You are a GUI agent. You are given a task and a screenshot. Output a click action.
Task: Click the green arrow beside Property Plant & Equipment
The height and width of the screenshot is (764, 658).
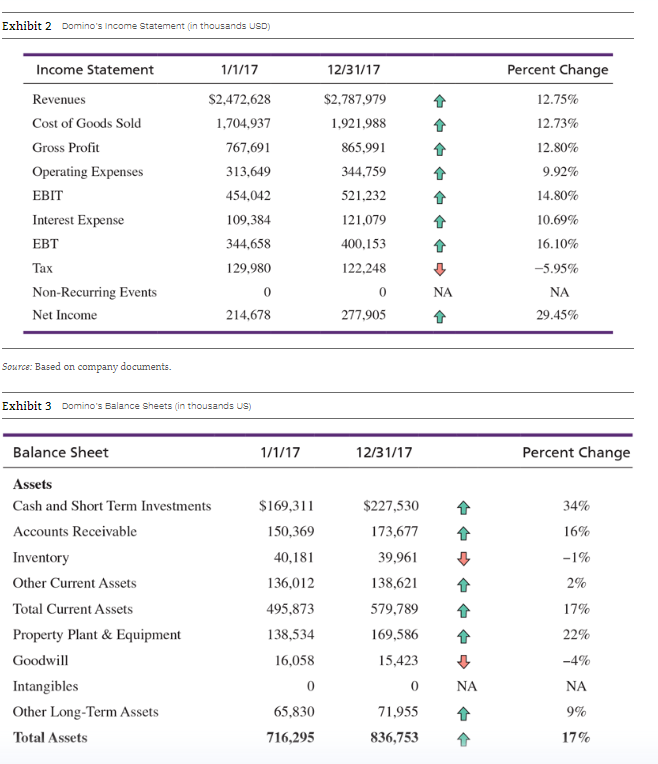(x=463, y=636)
